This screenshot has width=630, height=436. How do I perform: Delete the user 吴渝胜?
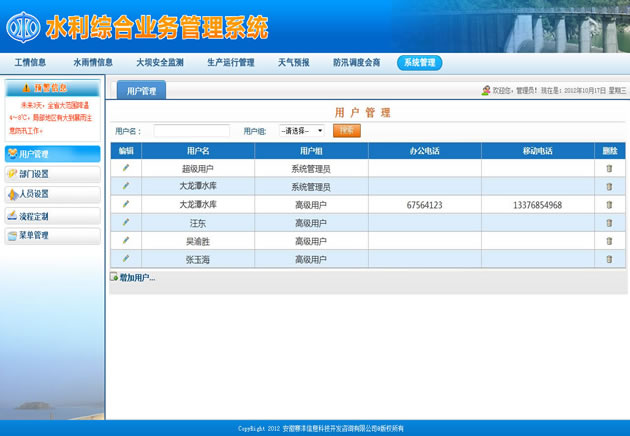[609, 241]
